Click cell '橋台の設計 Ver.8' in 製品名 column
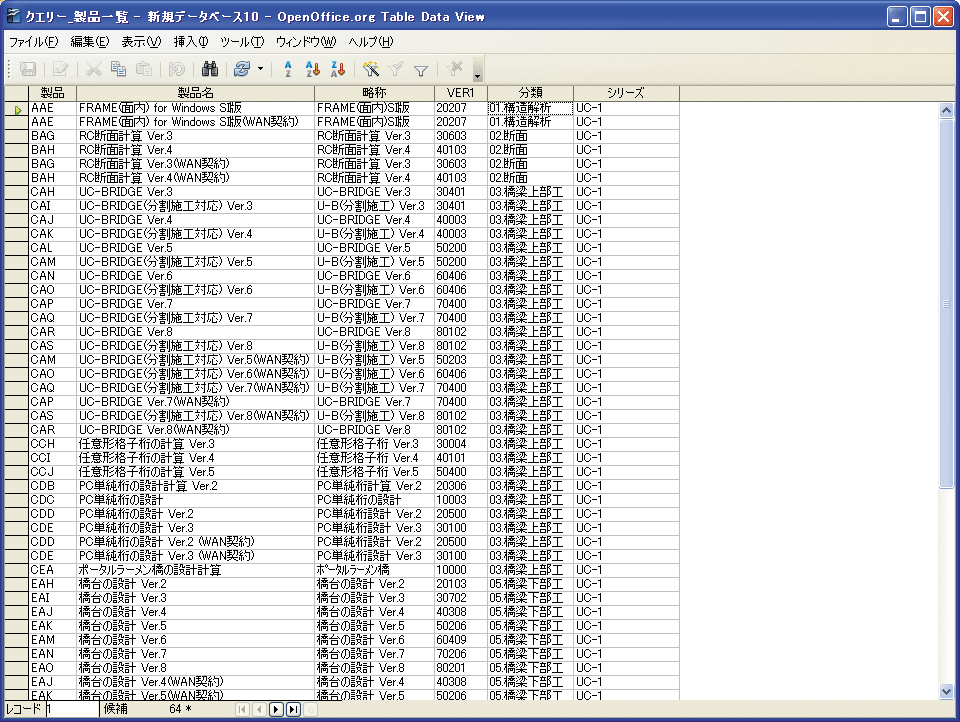This screenshot has width=960, height=722. point(195,668)
